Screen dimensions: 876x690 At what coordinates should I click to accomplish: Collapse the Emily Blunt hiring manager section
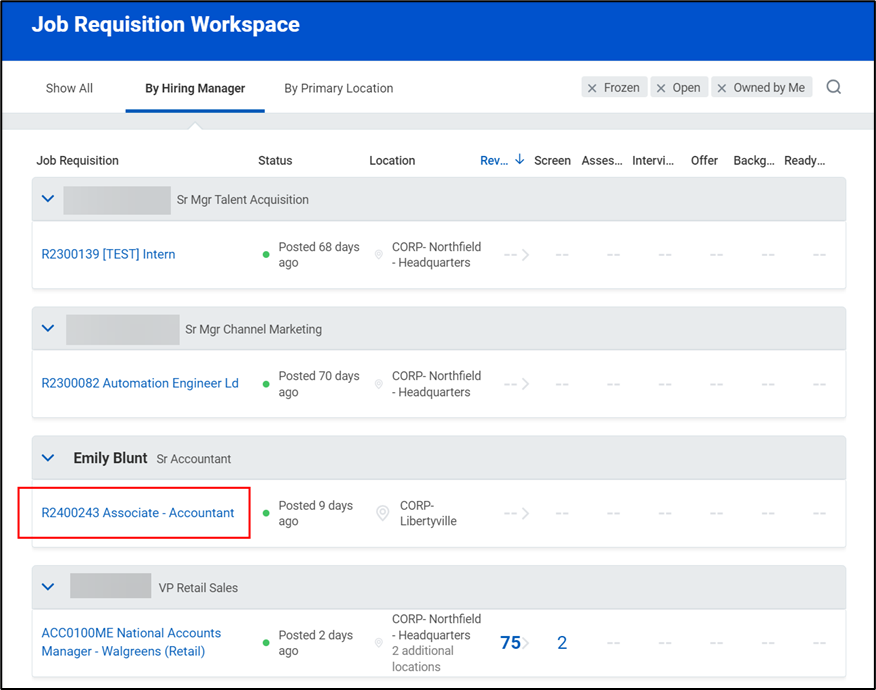[x=47, y=458]
